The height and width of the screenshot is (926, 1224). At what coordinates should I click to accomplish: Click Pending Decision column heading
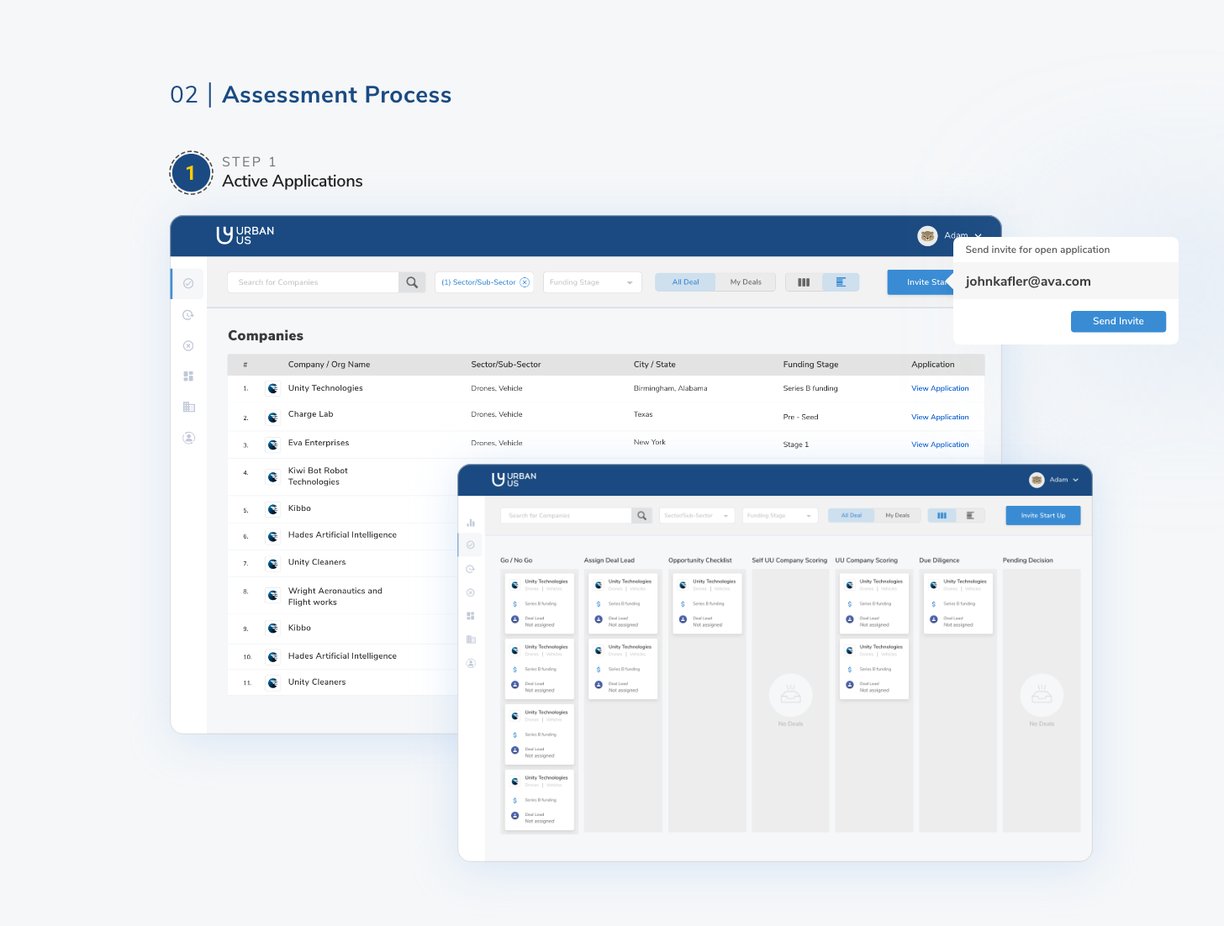click(1028, 560)
